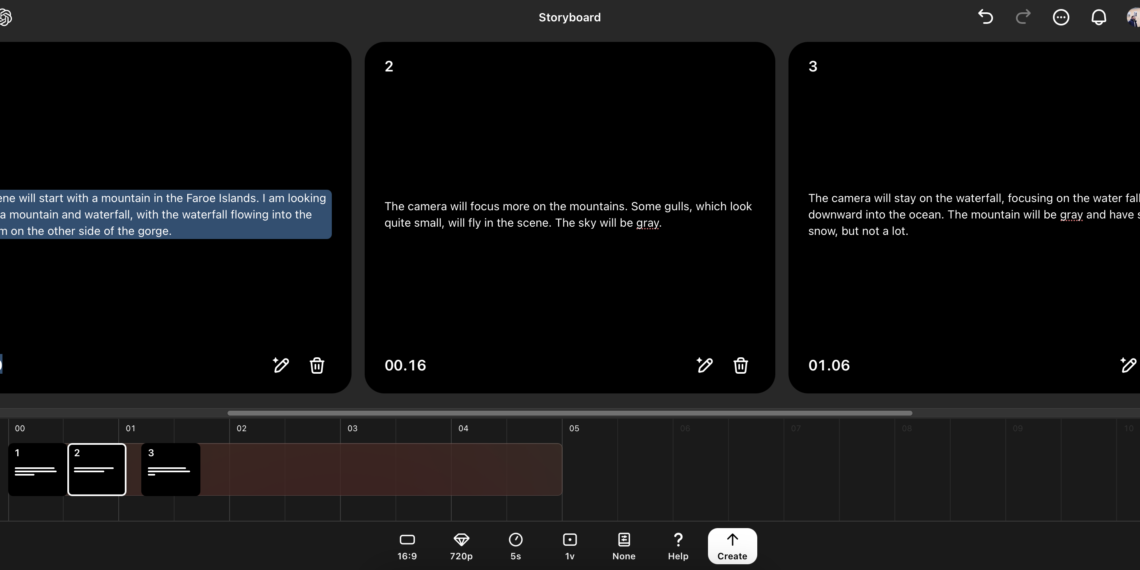
Task: Delete storyboard card 2
Action: click(741, 365)
